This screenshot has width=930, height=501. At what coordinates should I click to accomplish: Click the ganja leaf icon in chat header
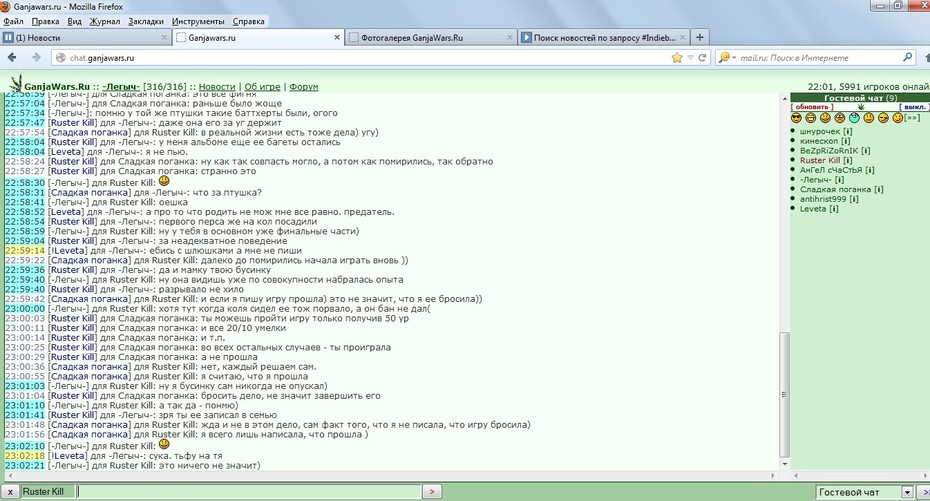pos(861,107)
